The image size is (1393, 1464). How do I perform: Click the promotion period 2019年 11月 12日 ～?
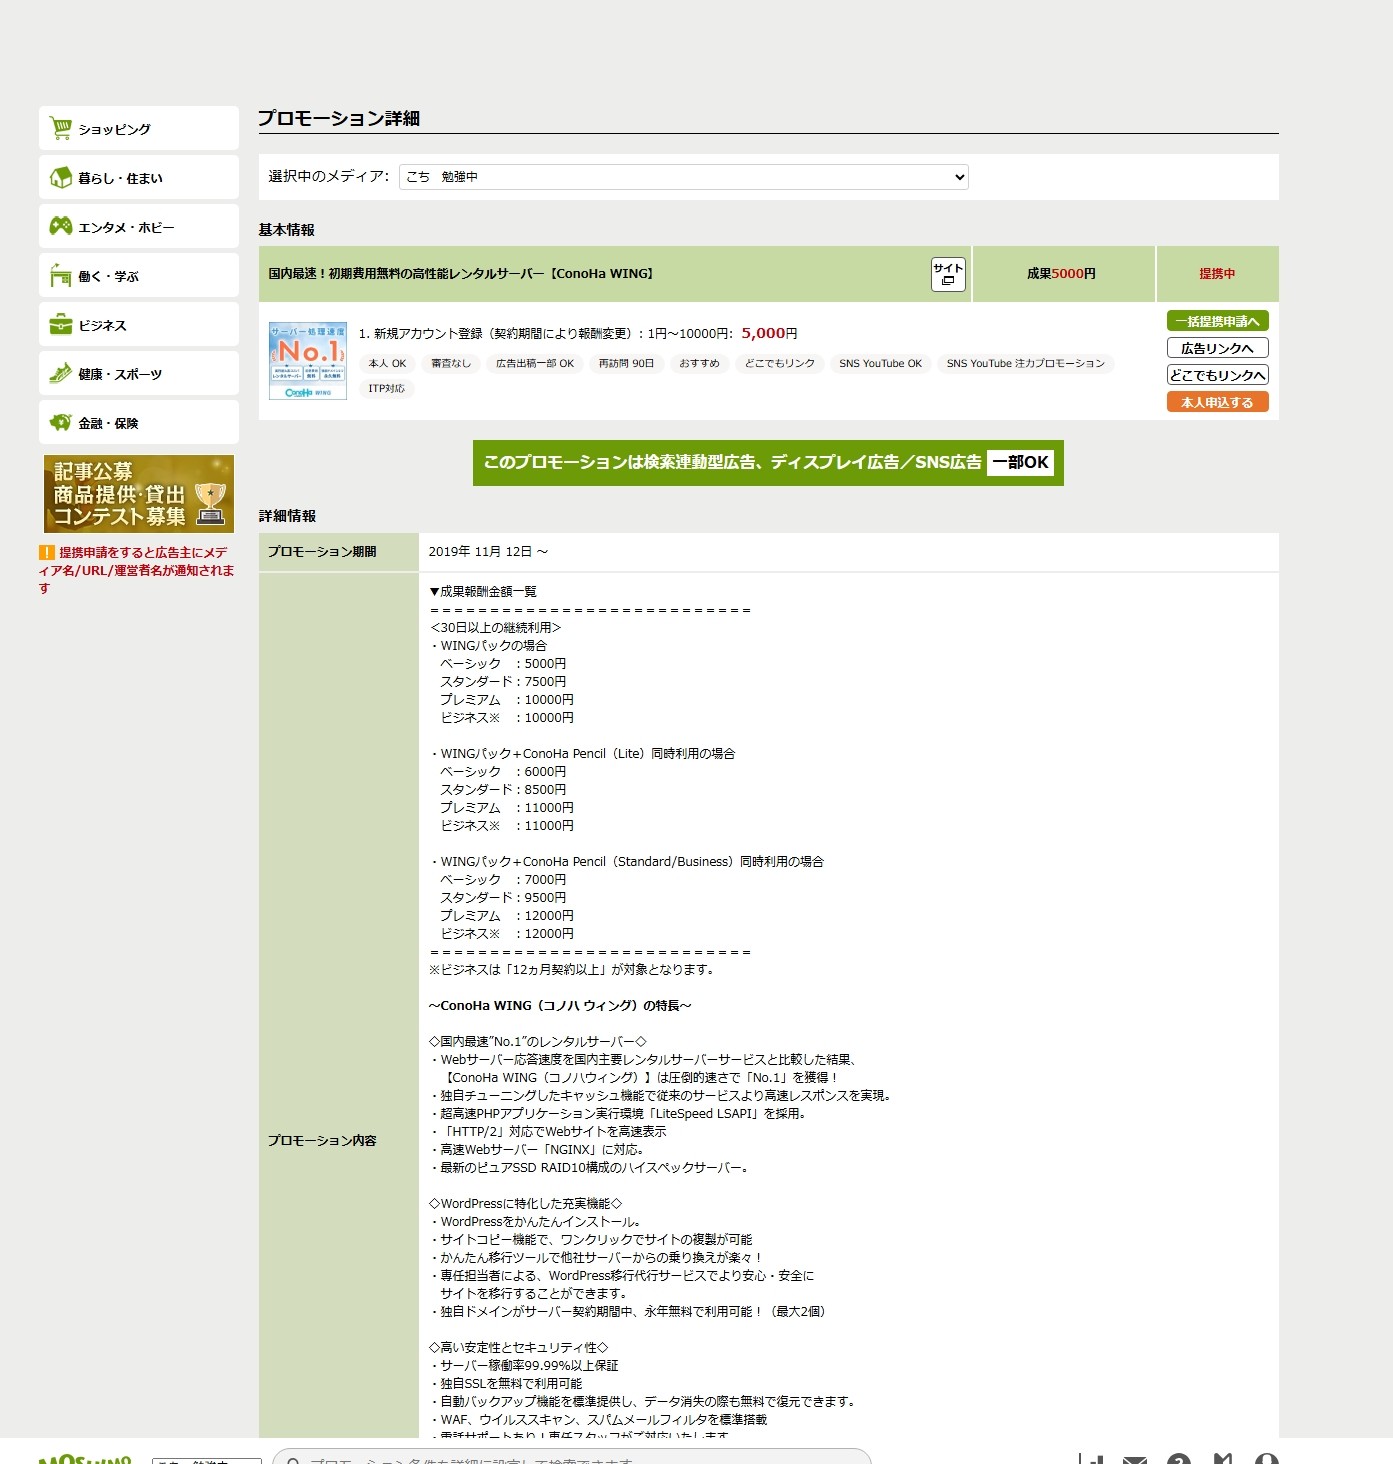(488, 552)
